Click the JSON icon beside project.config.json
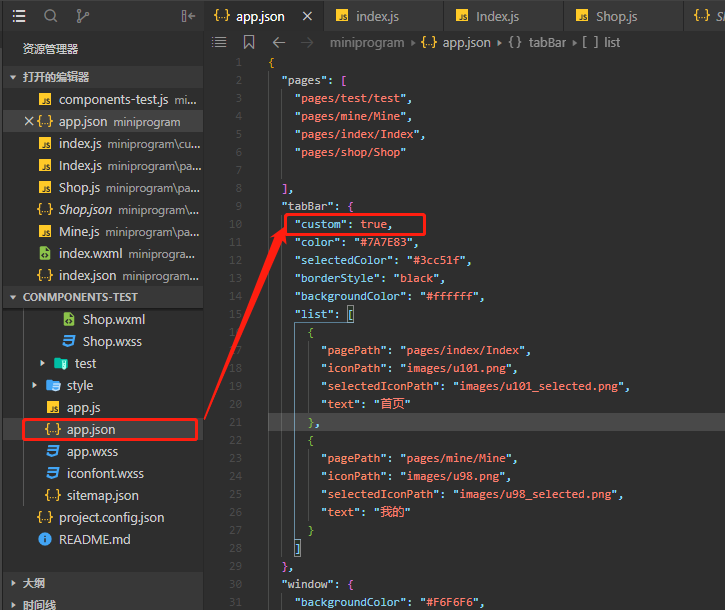This screenshot has height=610, width=725. click(x=45, y=517)
